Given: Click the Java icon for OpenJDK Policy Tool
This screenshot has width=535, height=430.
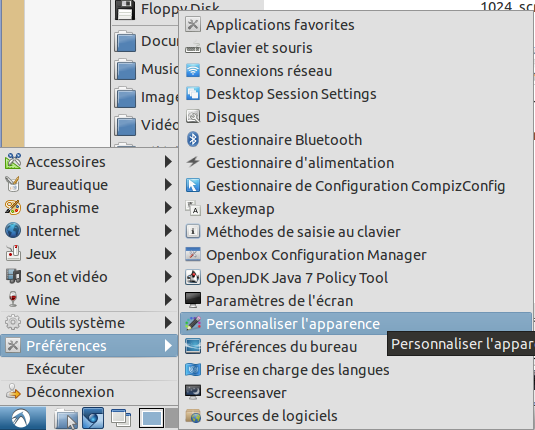Looking at the screenshot, I should (x=193, y=277).
